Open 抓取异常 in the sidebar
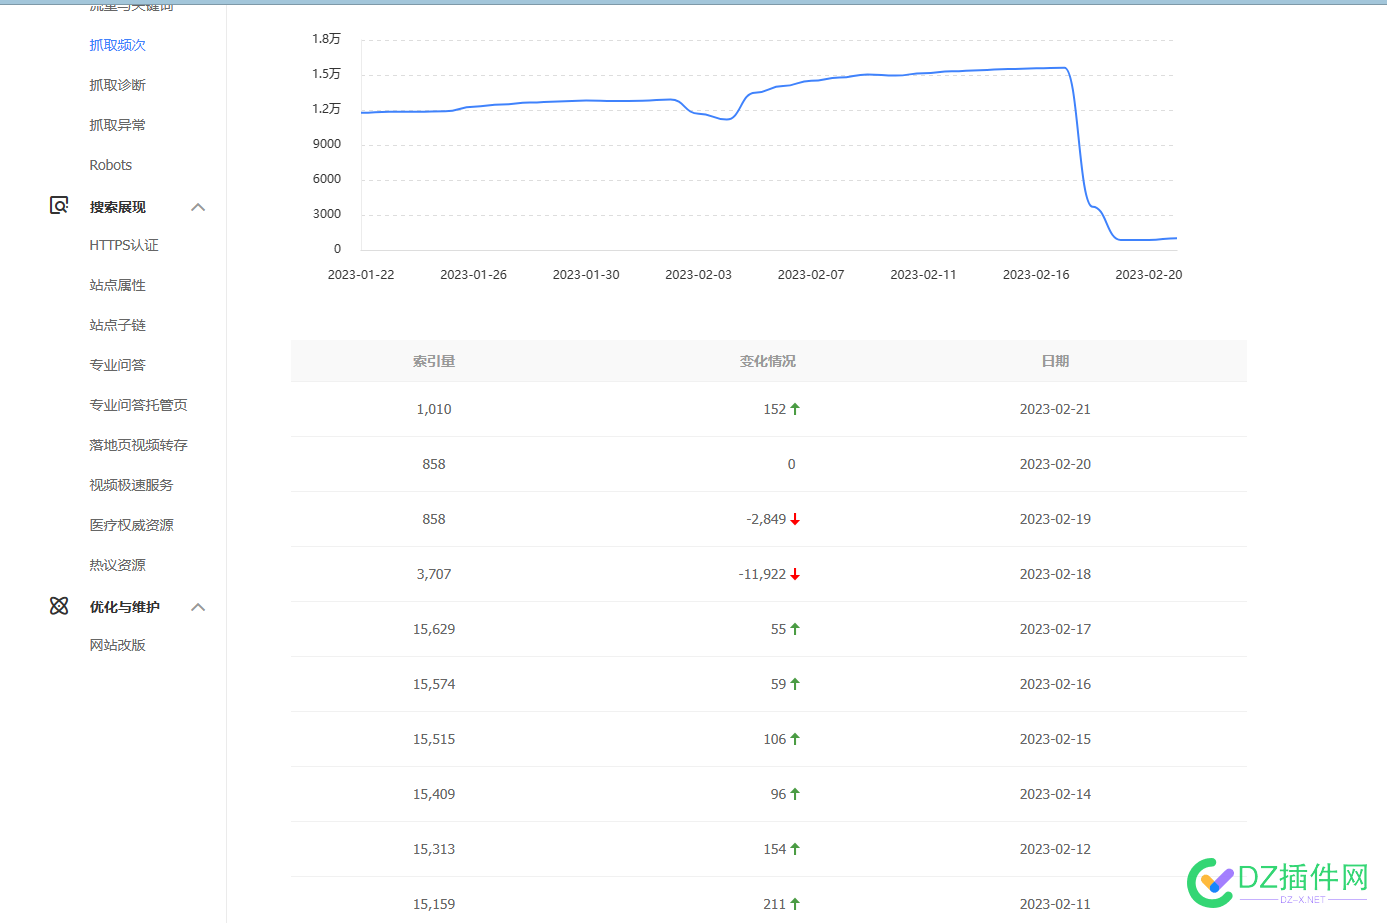 point(117,125)
